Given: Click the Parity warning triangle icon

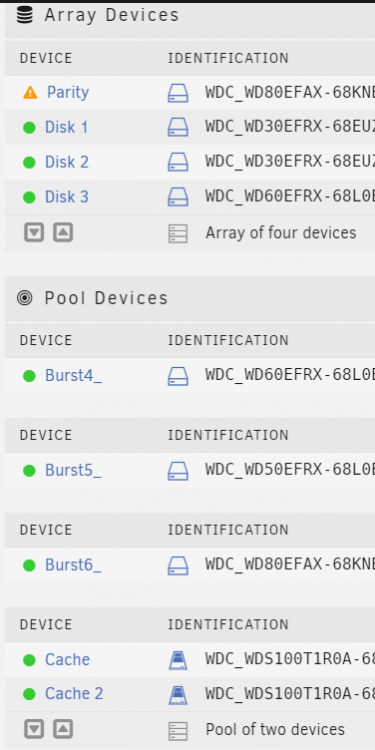Looking at the screenshot, I should click(30, 92).
